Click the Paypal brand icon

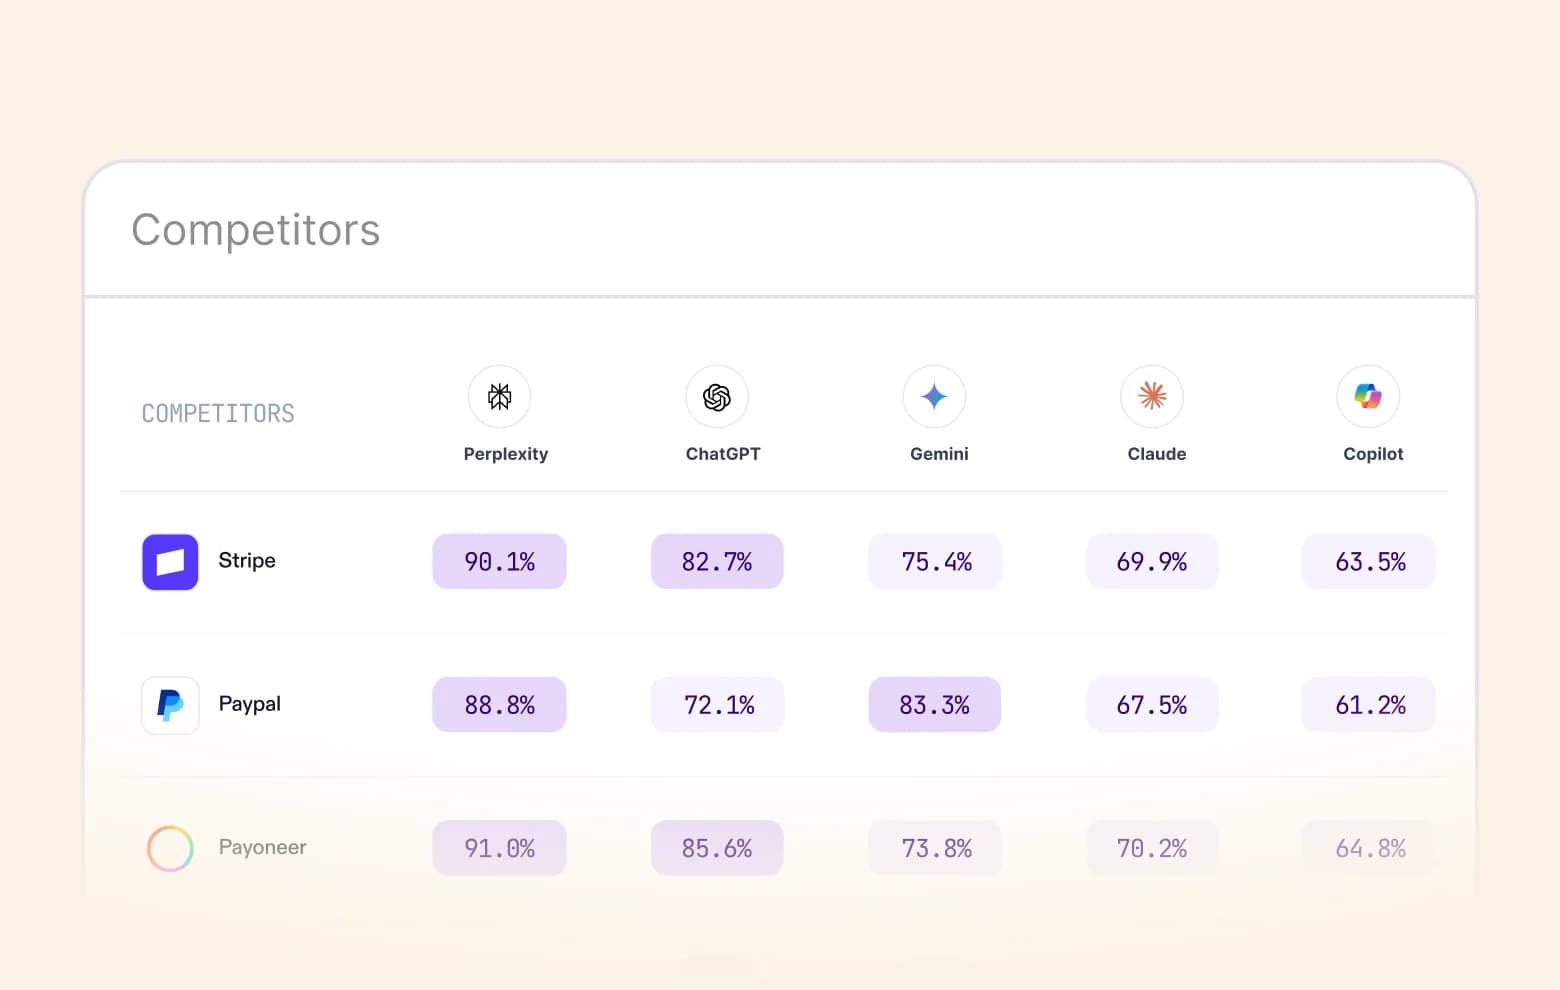point(170,705)
